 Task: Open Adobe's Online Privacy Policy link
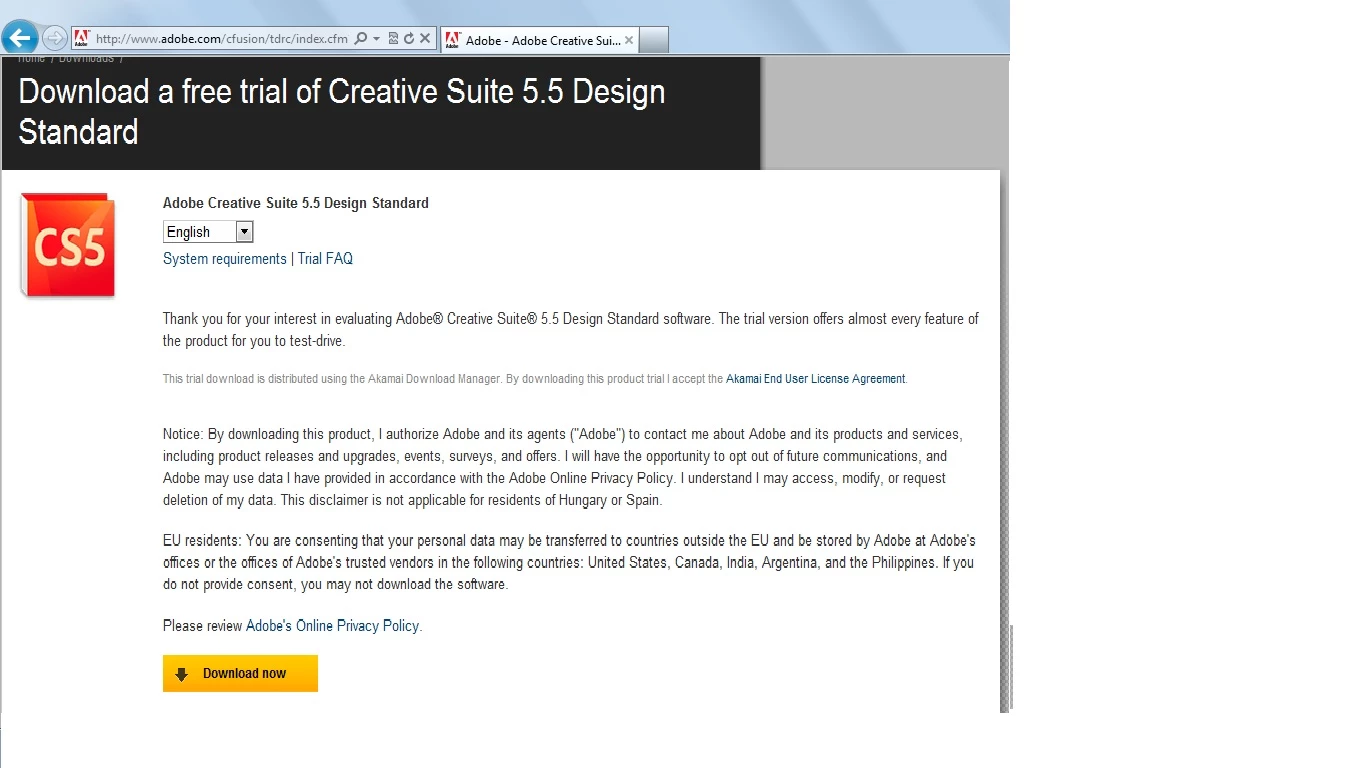(333, 626)
